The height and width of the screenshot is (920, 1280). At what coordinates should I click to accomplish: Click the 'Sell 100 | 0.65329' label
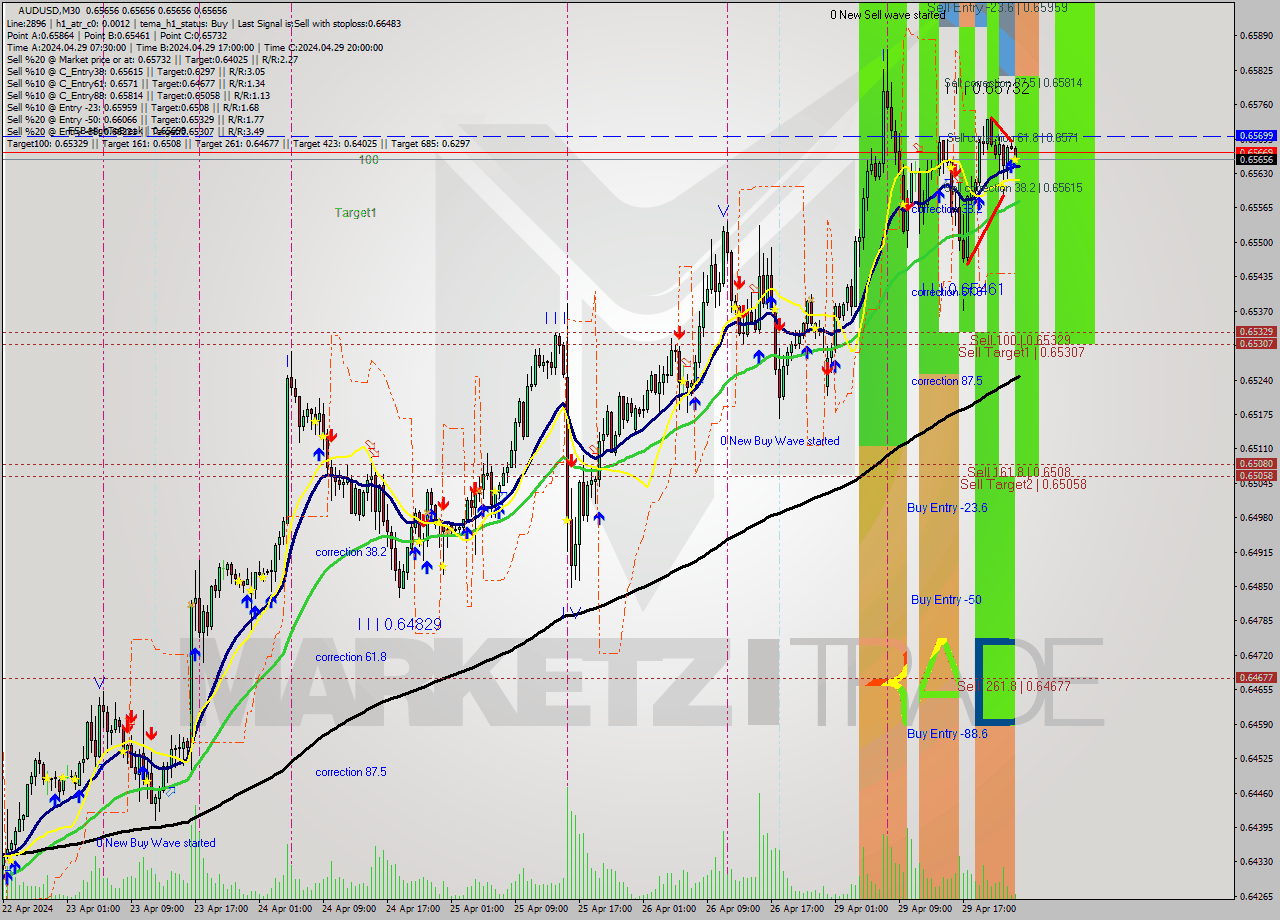1020,340
